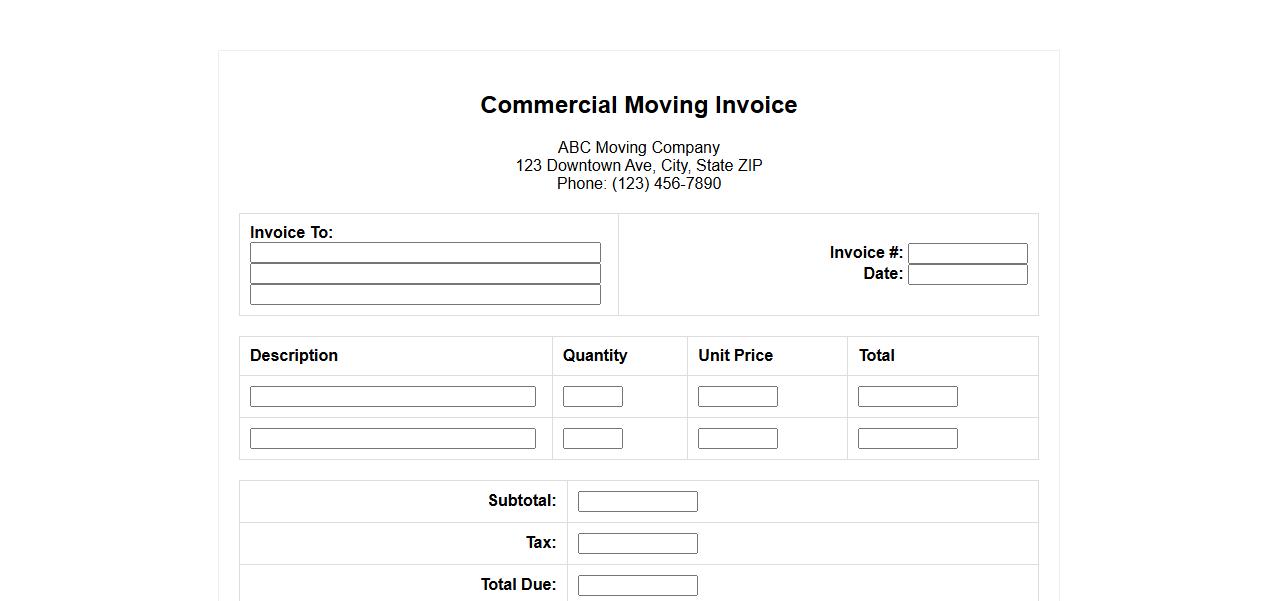
Task: Click the Commercial Moving Invoice heading
Action: (x=638, y=105)
